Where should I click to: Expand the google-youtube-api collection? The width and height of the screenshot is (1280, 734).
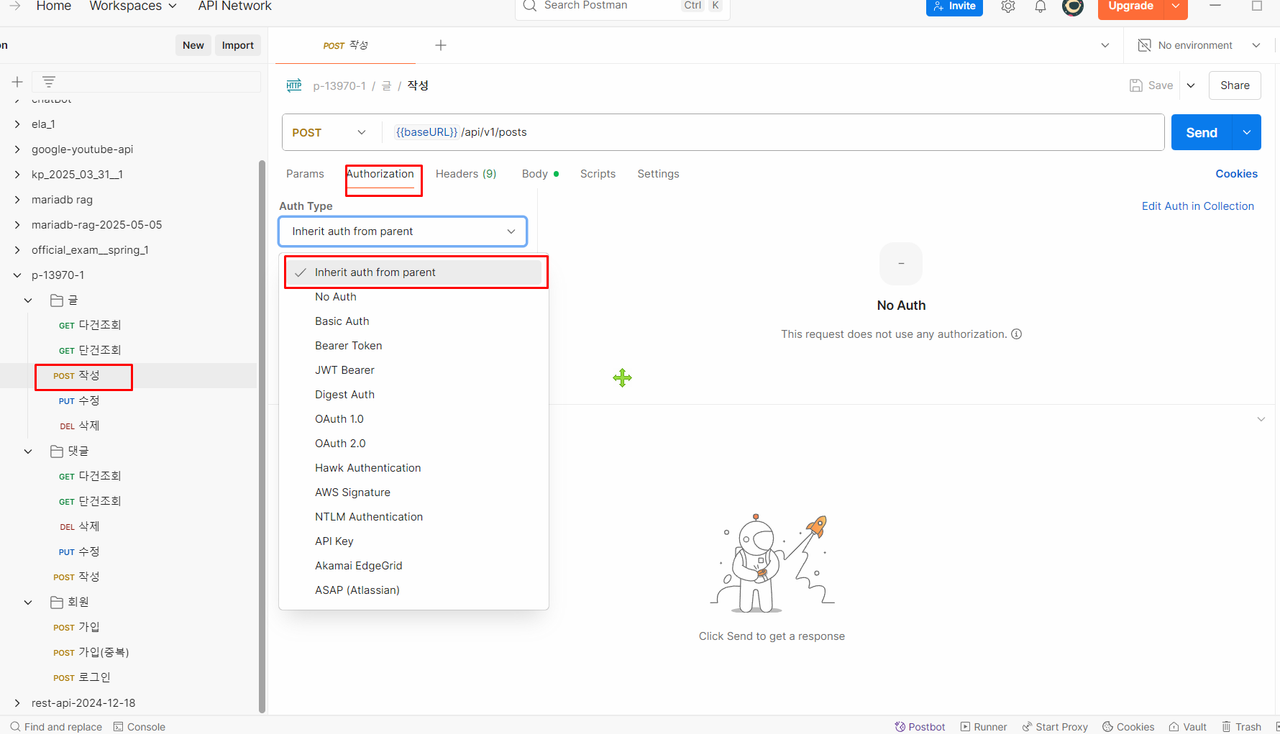[17, 149]
